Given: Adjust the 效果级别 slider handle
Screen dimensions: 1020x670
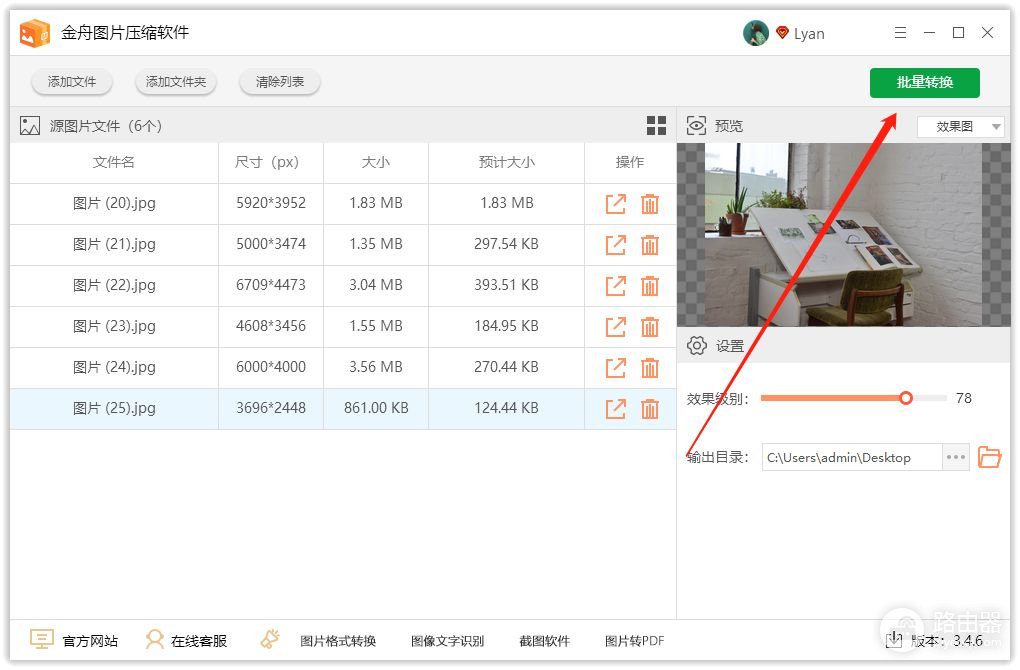Looking at the screenshot, I should tap(906, 398).
